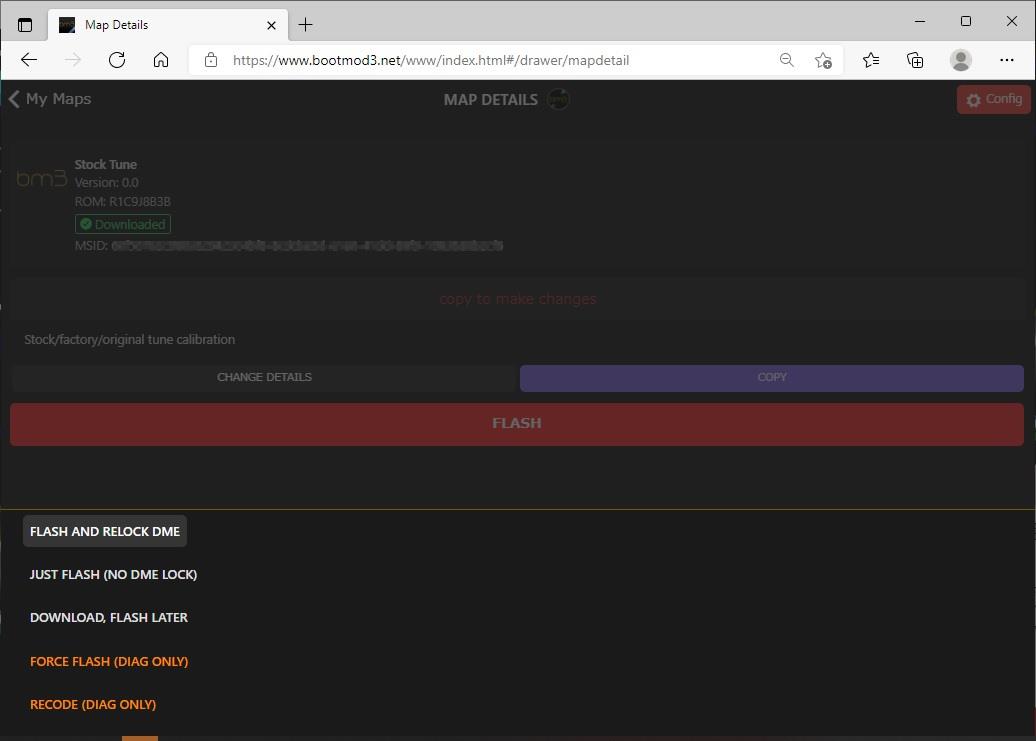Open a new browser tab
Image resolution: width=1036 pixels, height=741 pixels.
pos(305,25)
